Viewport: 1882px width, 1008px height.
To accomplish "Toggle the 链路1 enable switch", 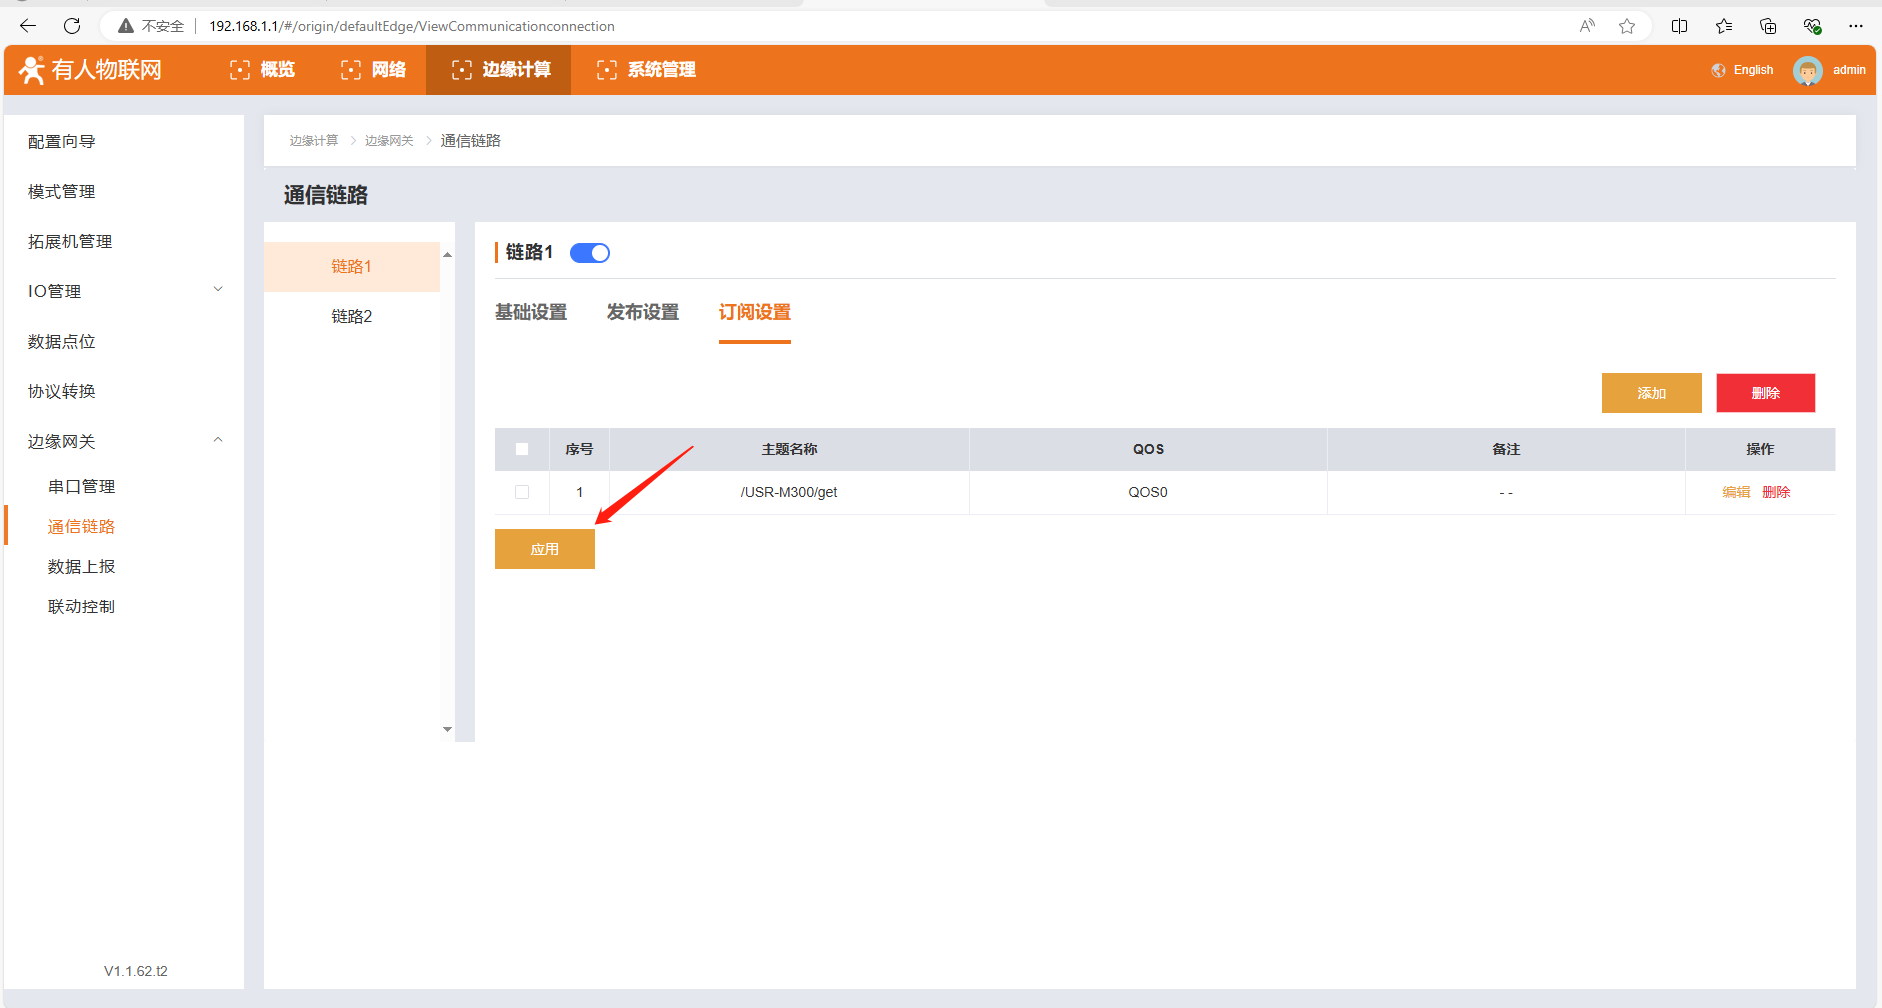I will coord(590,253).
